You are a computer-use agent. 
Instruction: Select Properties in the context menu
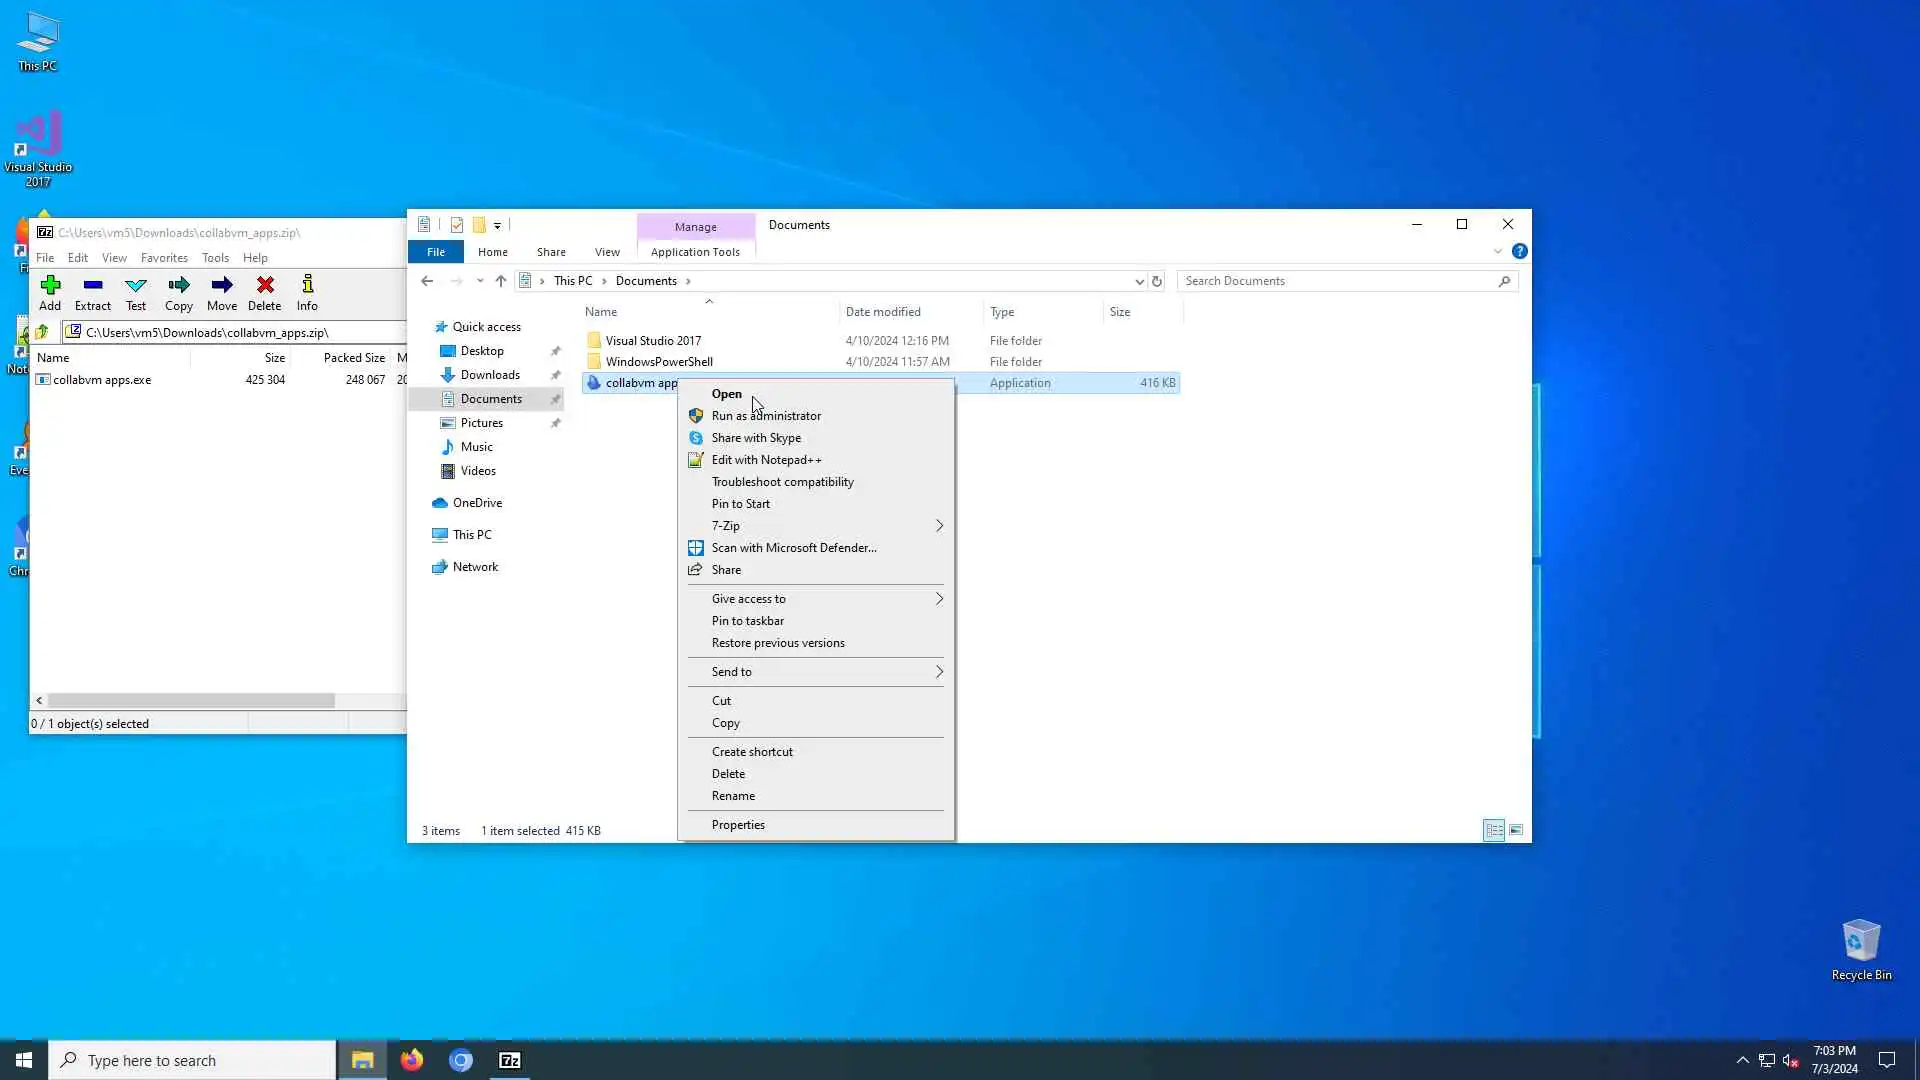pos(738,825)
